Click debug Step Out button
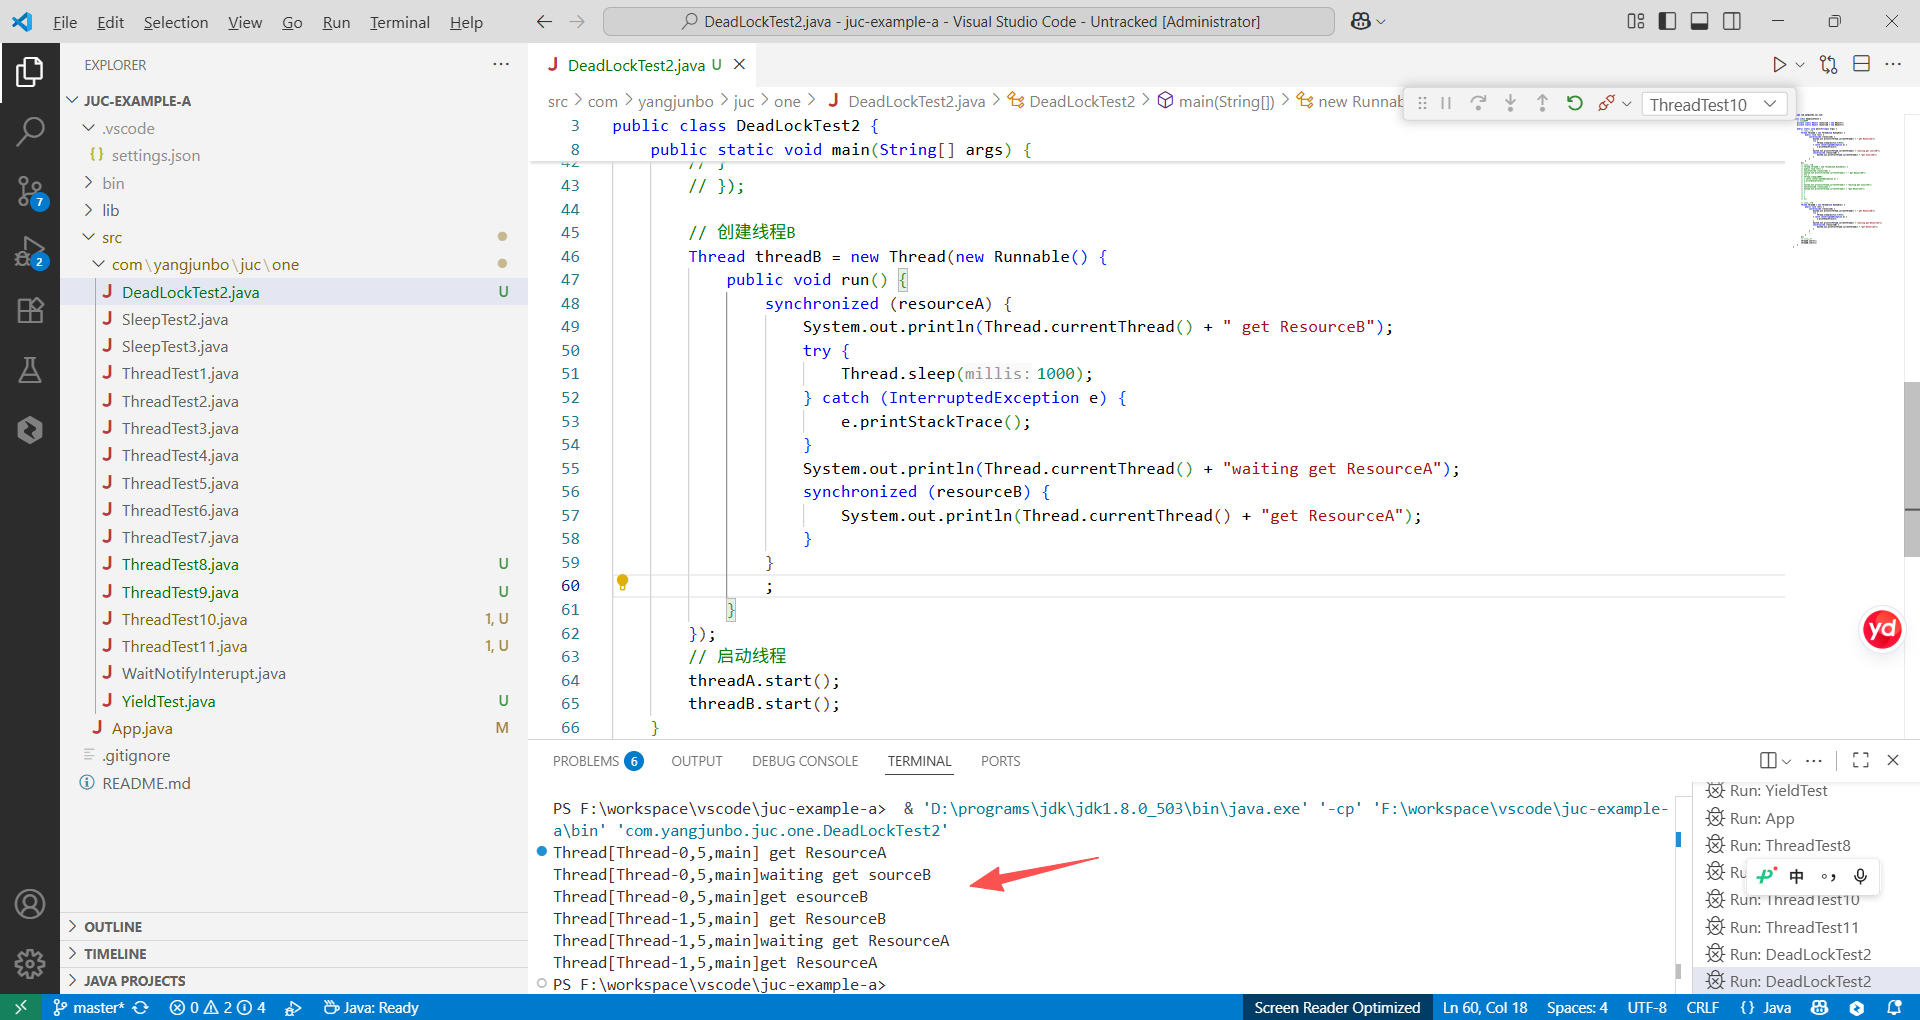Image resolution: width=1920 pixels, height=1020 pixels. point(1542,103)
